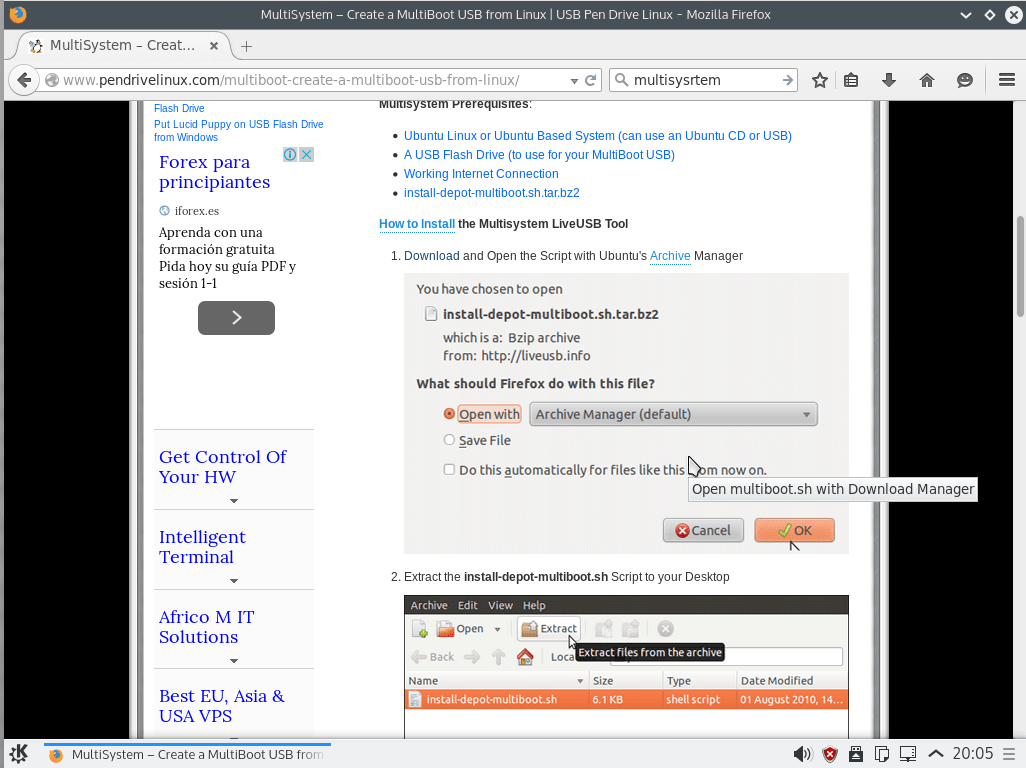The width and height of the screenshot is (1026, 768).
Task: Open new tab with plus button
Action: pyautogui.click(x=246, y=46)
